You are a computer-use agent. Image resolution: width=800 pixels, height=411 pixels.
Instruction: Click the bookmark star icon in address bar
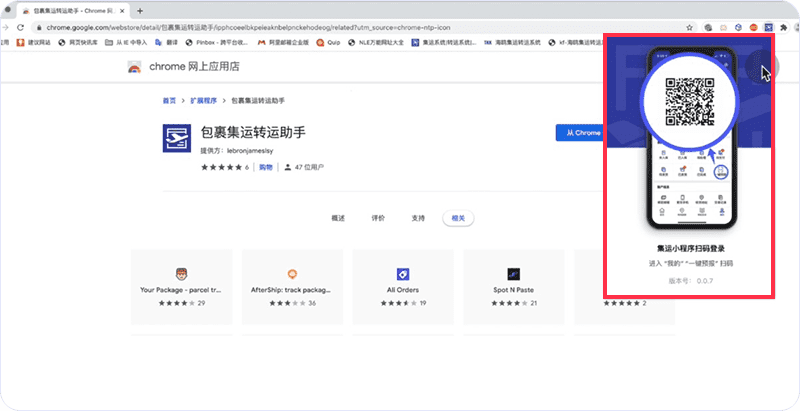click(x=692, y=27)
